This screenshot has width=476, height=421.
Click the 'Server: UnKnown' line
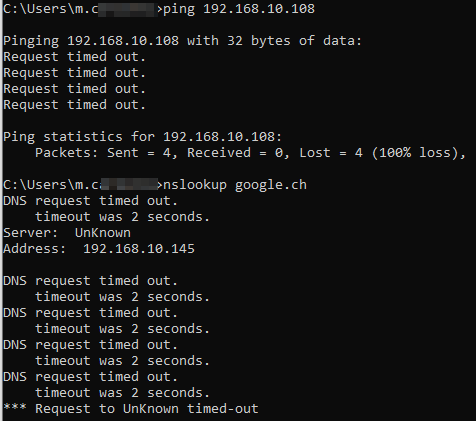[x=67, y=233]
